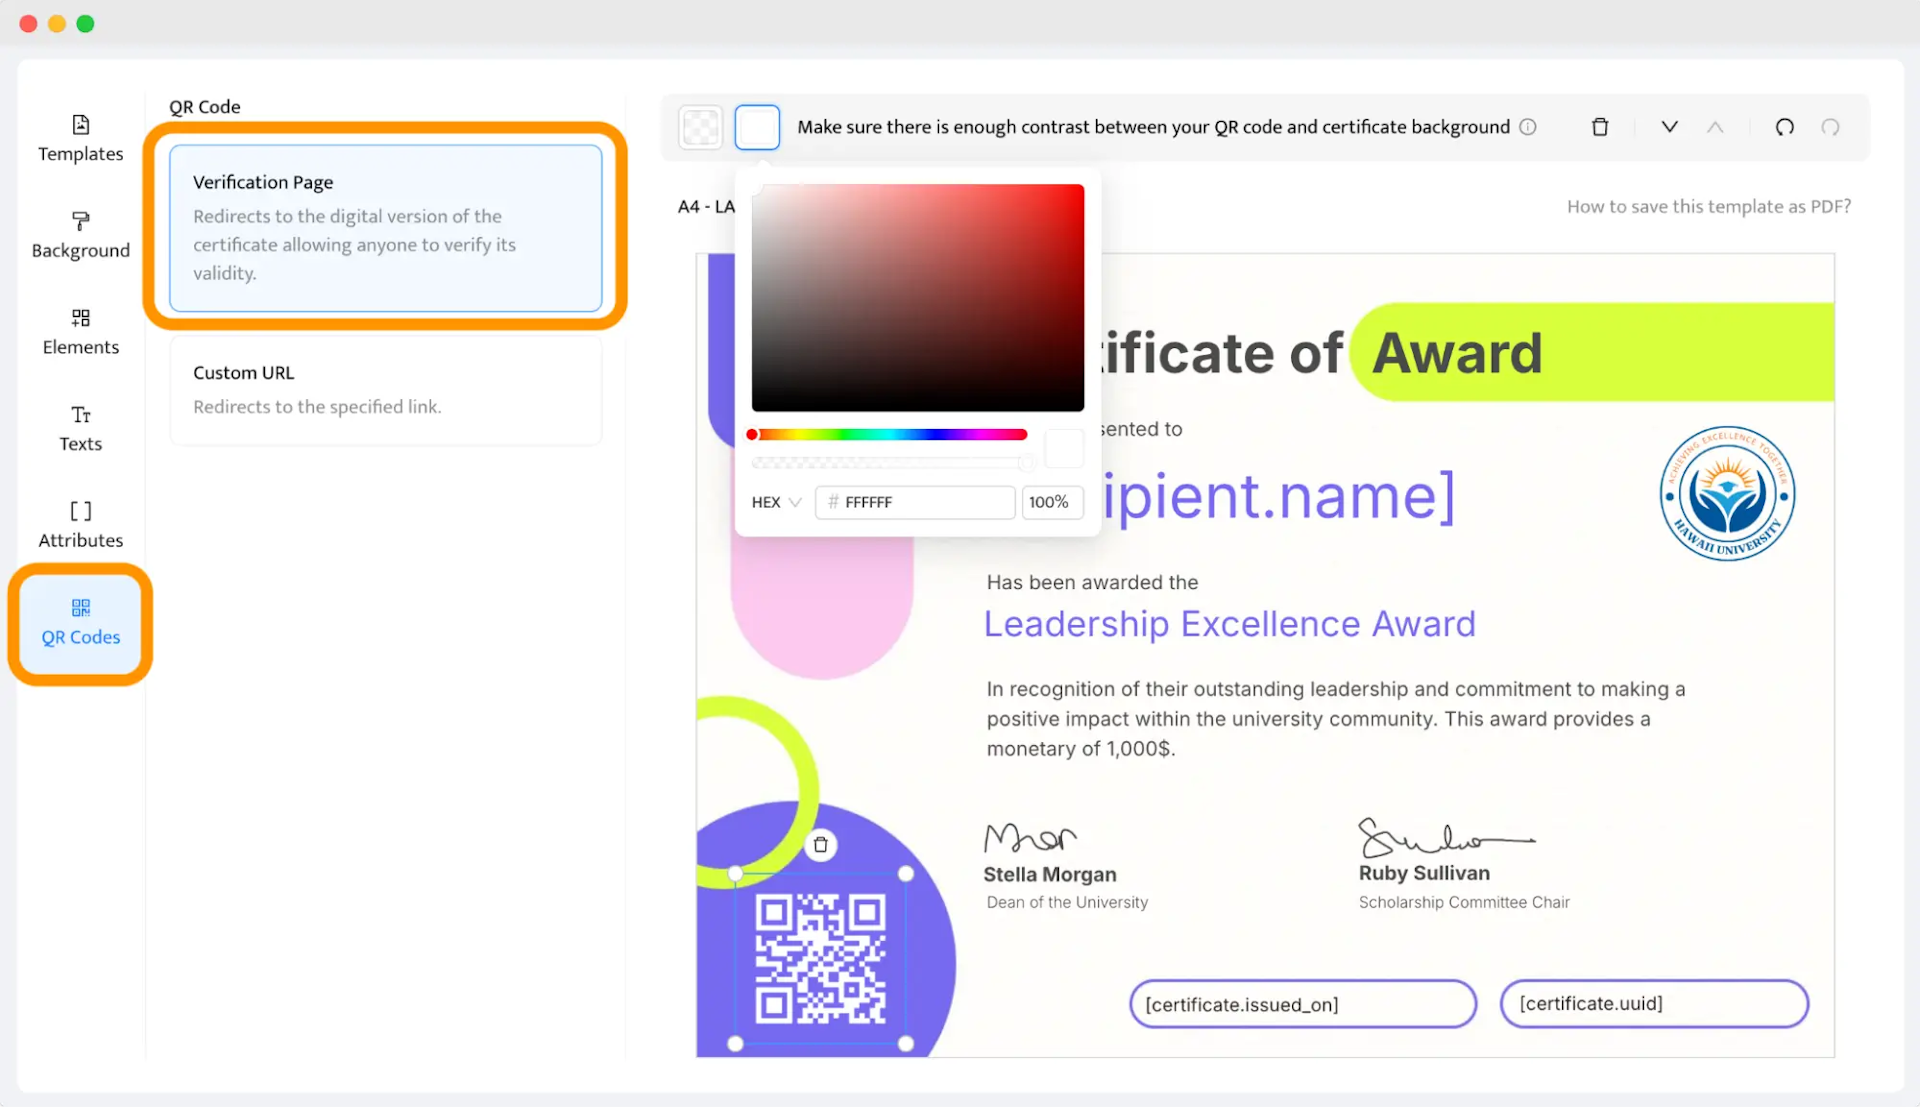Delete the selected QR code
This screenshot has height=1107, width=1920.
click(1599, 127)
